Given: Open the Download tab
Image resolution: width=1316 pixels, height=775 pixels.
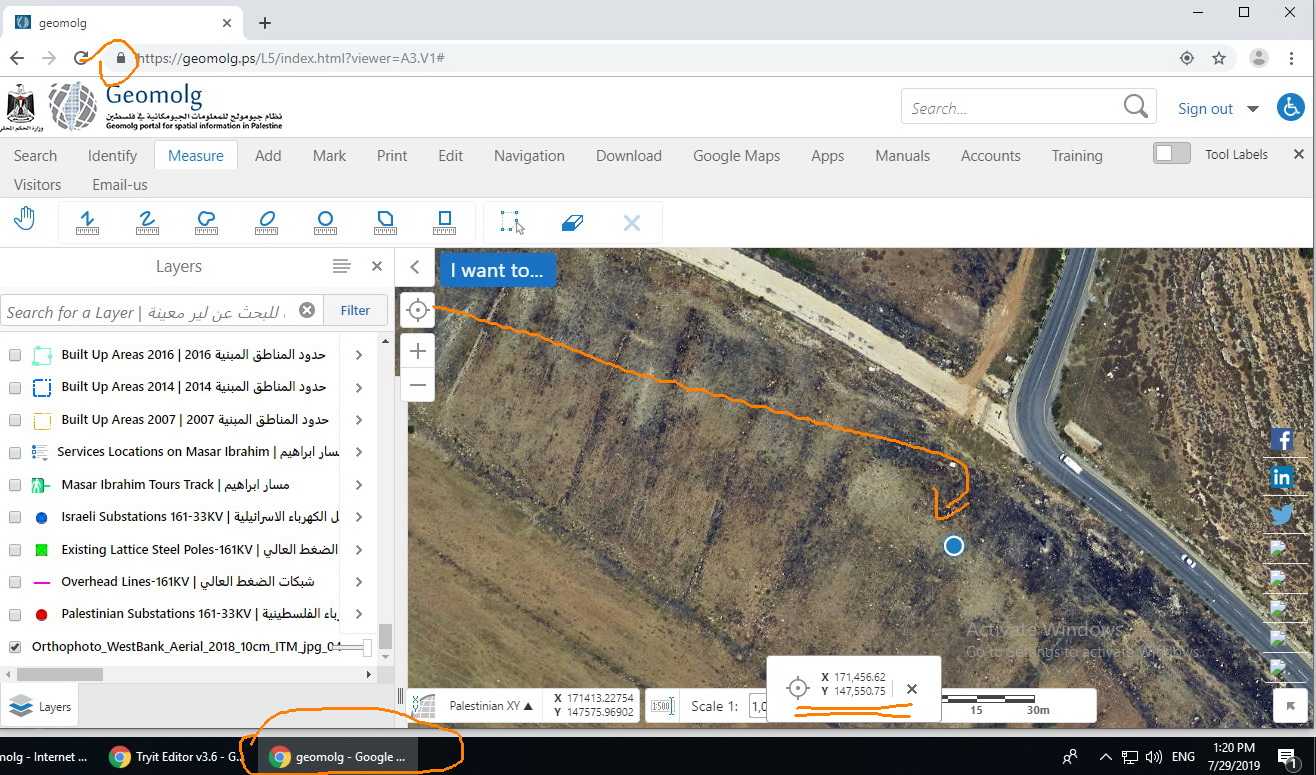Looking at the screenshot, I should pos(629,155).
